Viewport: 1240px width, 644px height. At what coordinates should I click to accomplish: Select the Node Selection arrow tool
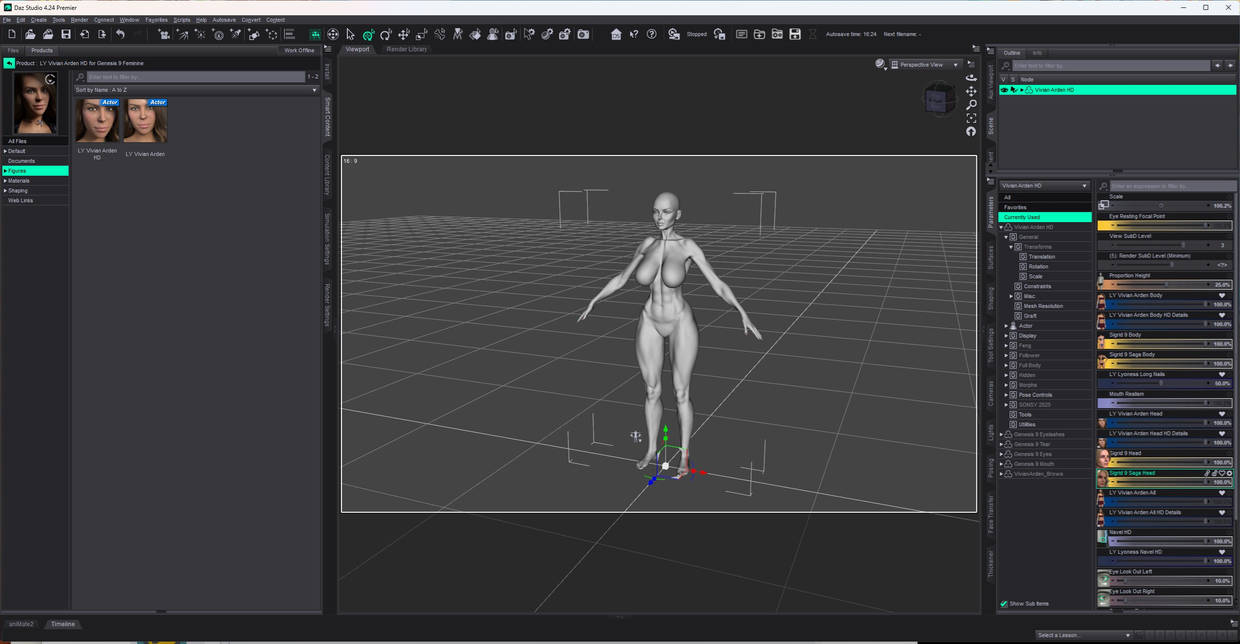[350, 34]
